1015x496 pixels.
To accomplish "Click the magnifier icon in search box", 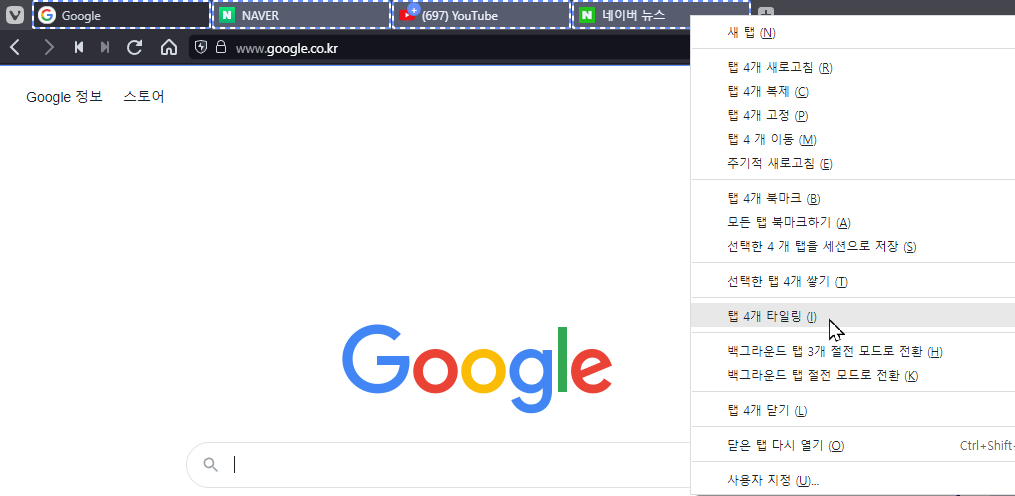I will [x=210, y=464].
